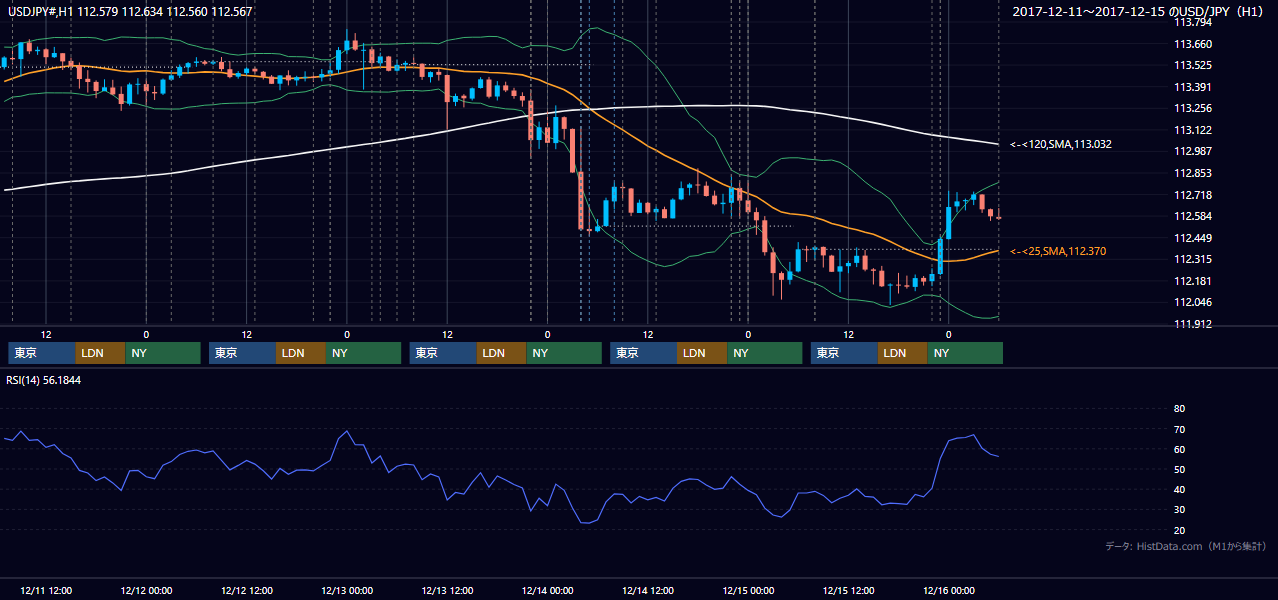1278x600 pixels.
Task: Click the 2017-12-11～2017-12-15 USD/JPY header
Action: (1138, 11)
